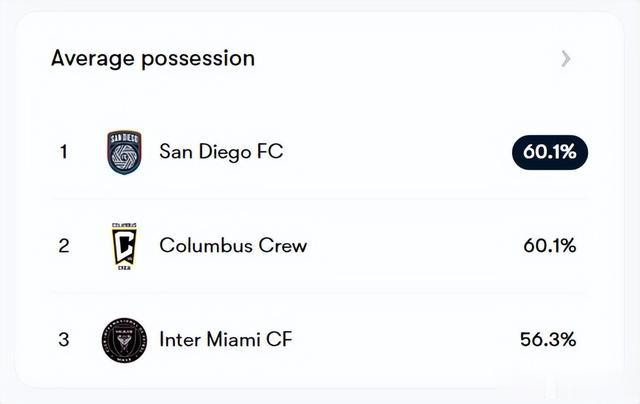Click the San Diego FC crest logo

click(124, 152)
